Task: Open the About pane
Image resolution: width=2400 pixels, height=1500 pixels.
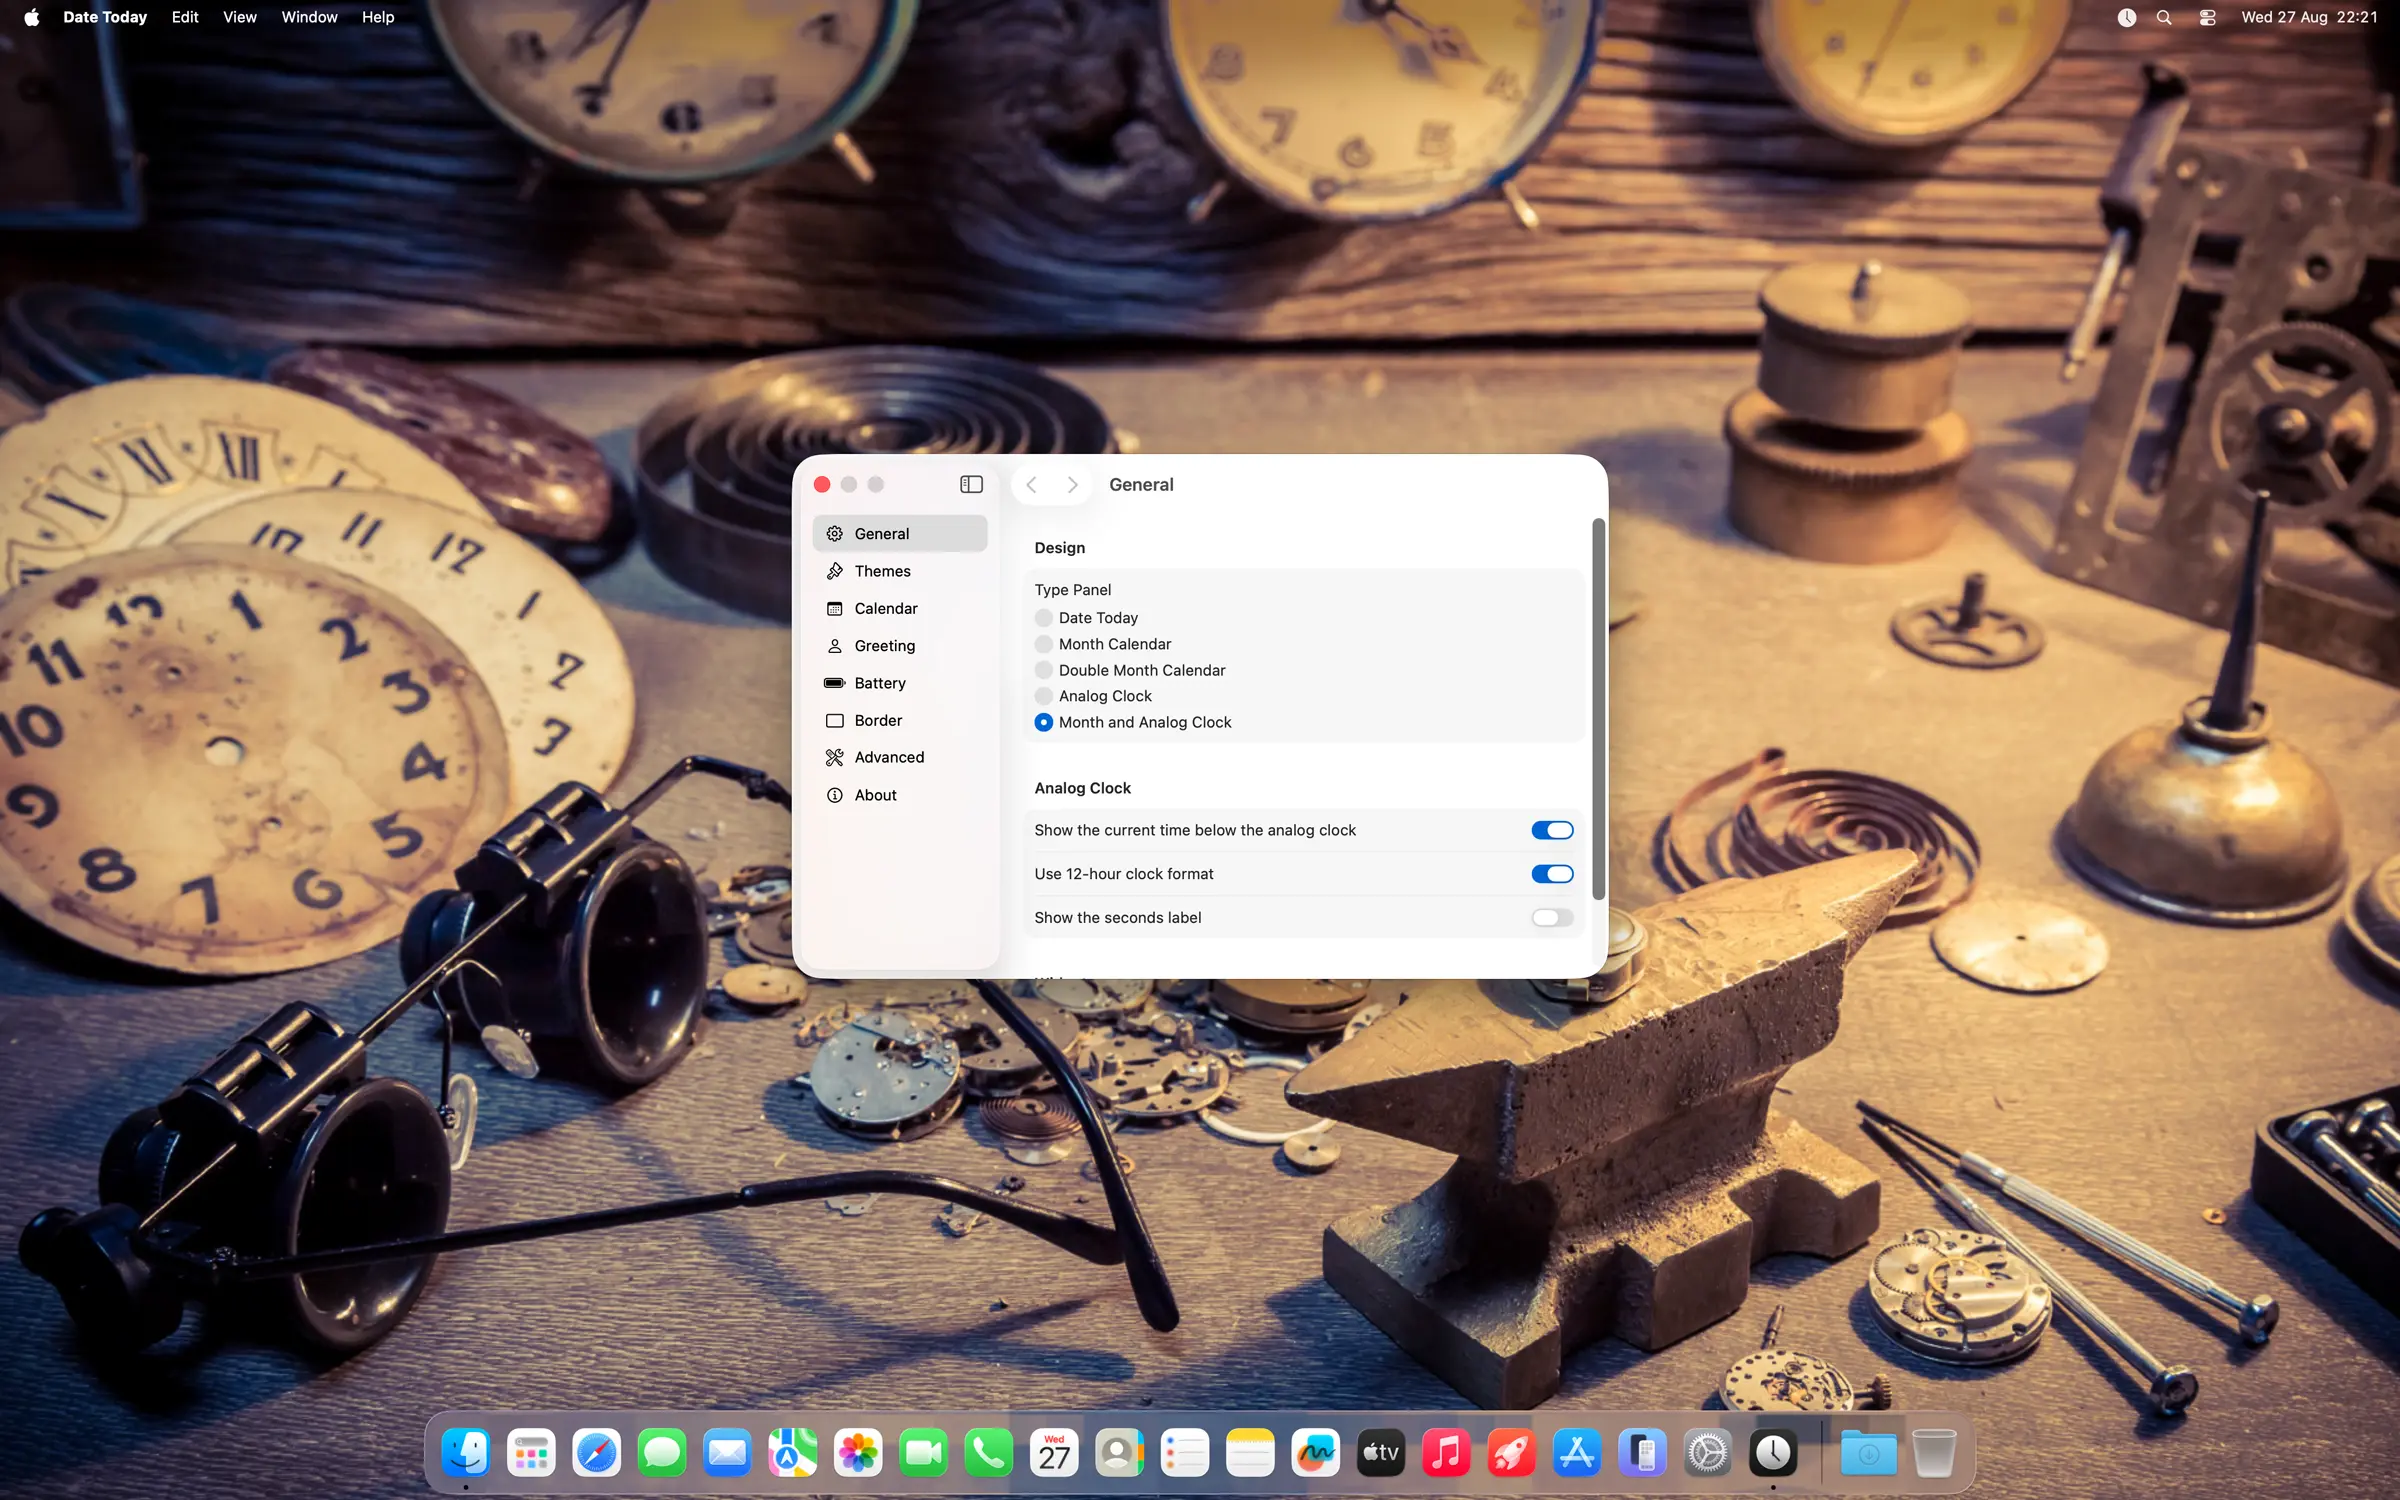Action: [x=900, y=795]
